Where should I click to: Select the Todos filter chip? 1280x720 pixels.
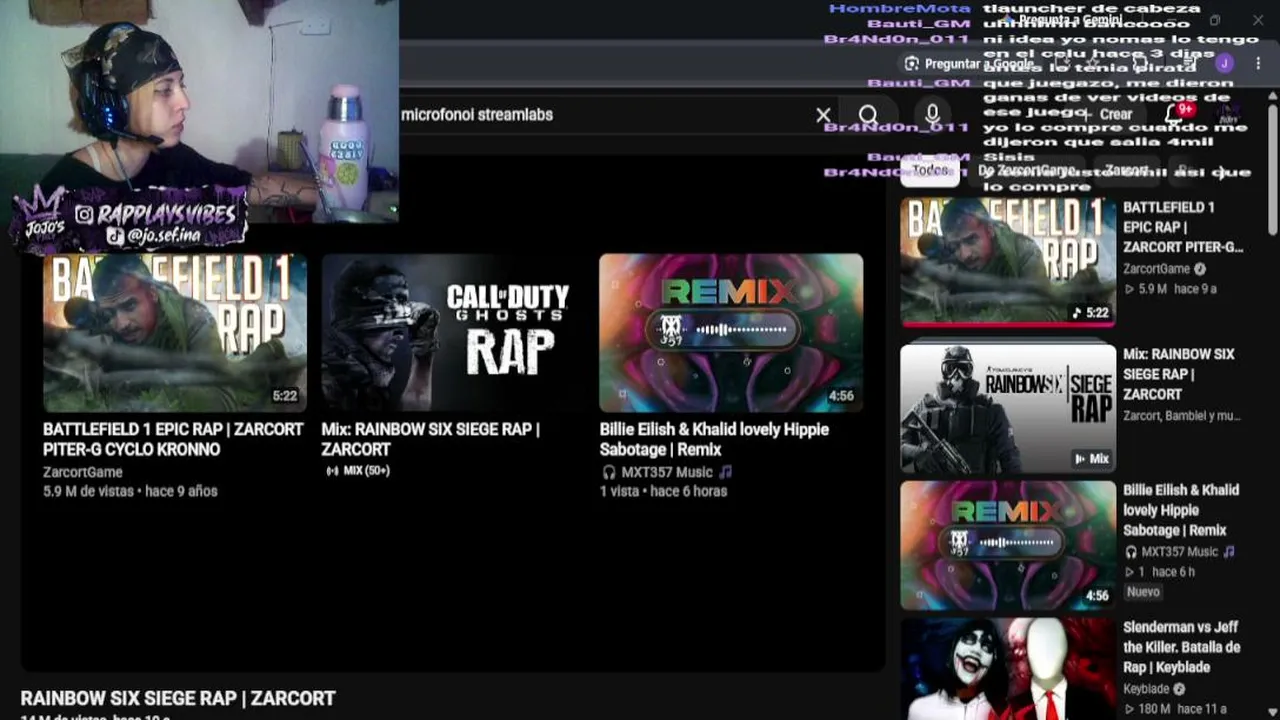click(x=930, y=171)
